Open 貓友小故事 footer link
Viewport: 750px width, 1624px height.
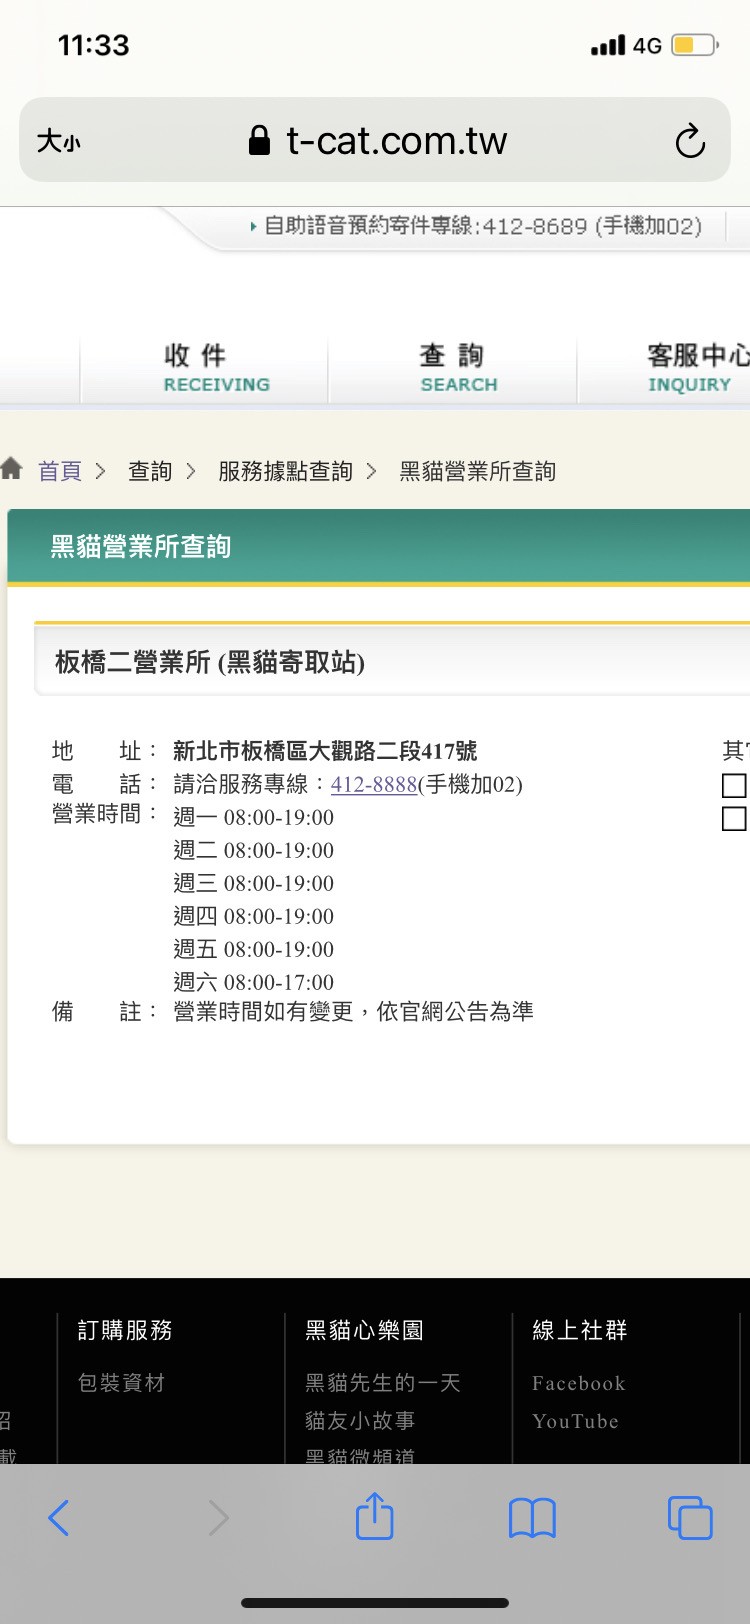360,1421
